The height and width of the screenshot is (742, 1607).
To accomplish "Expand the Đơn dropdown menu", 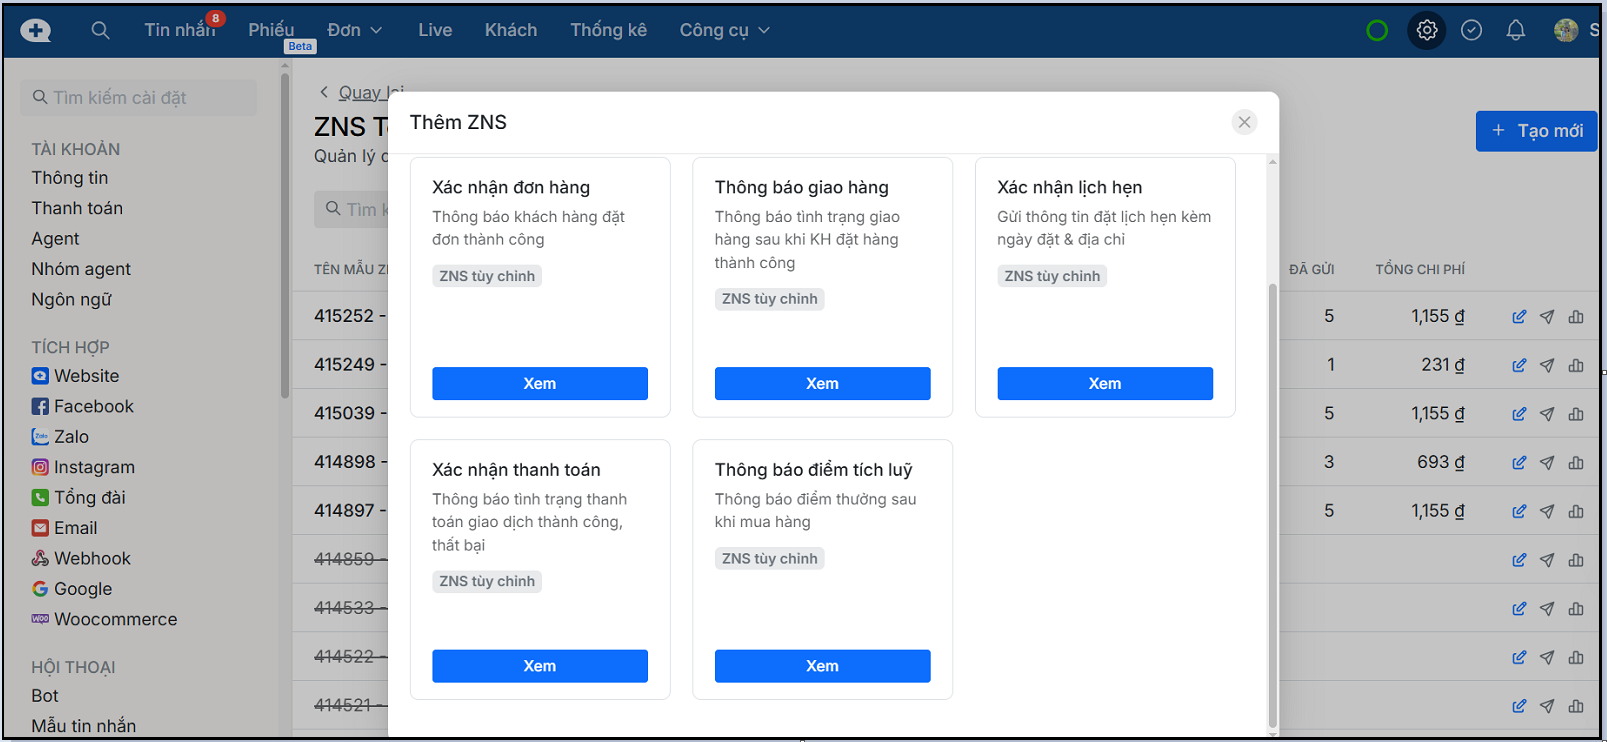I will [x=355, y=30].
